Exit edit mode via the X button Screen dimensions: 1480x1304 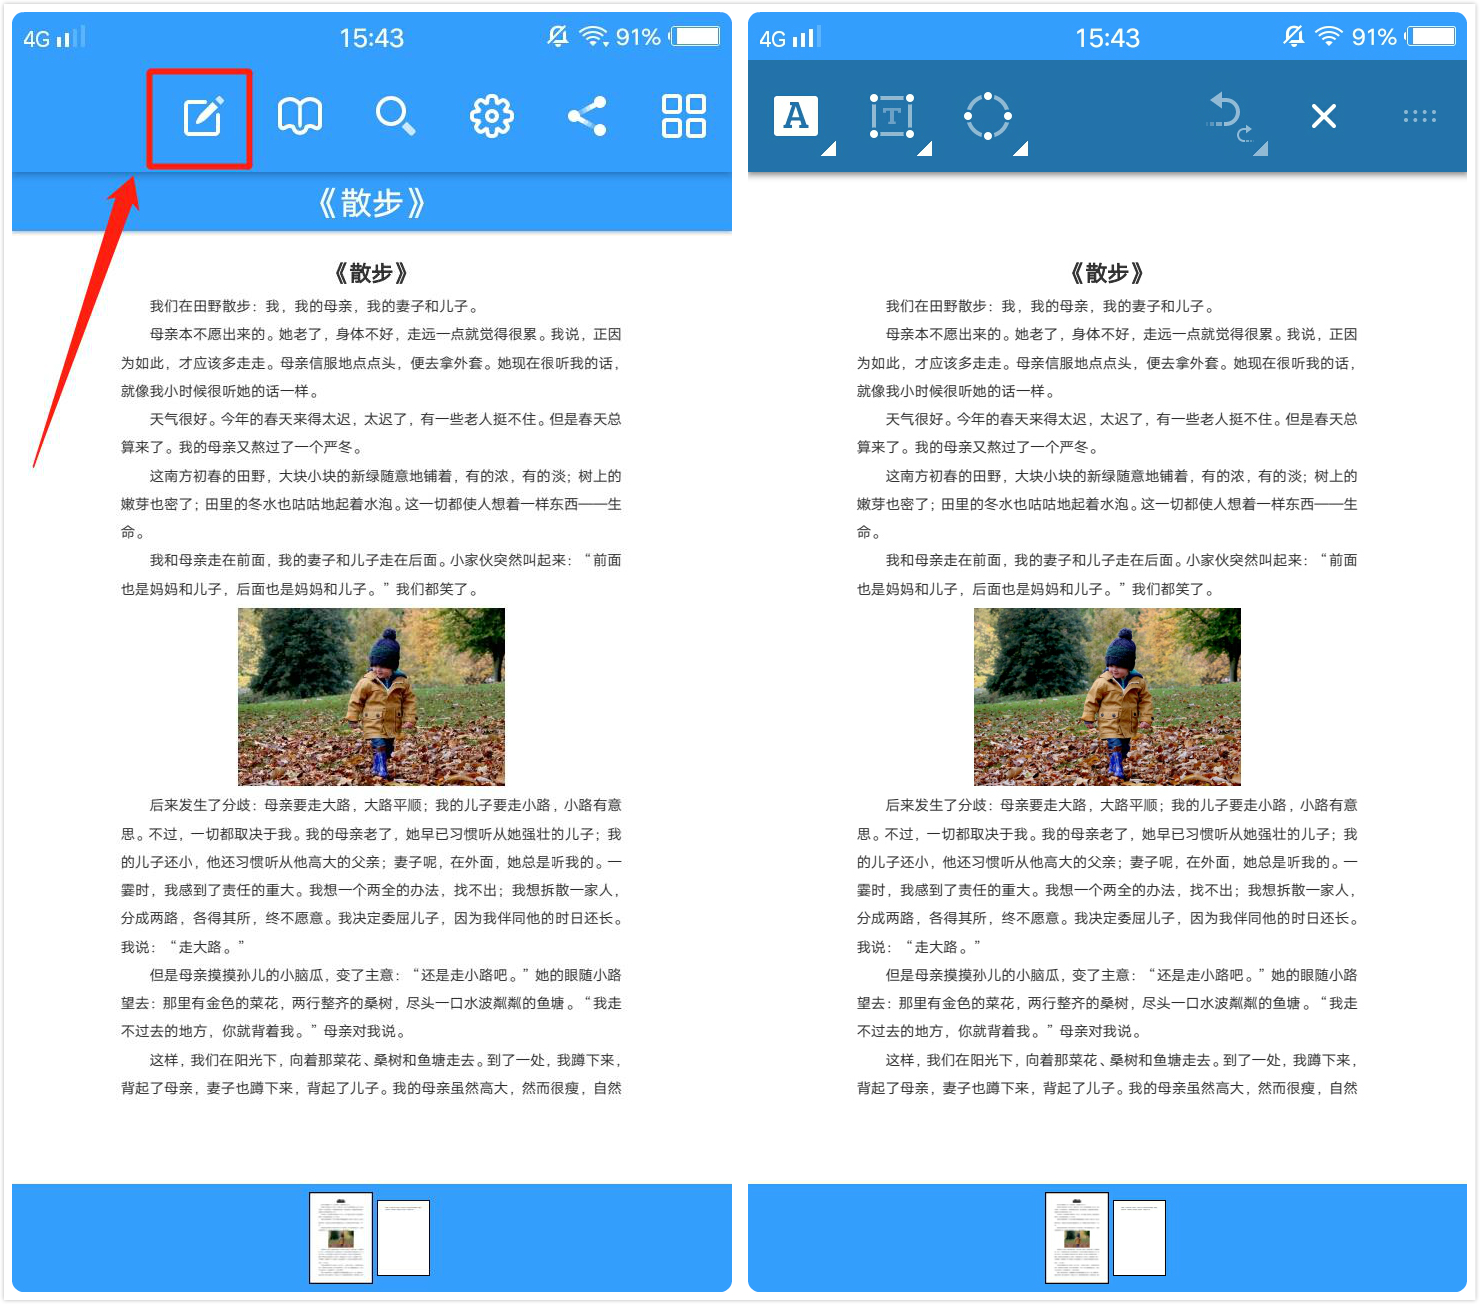click(1323, 116)
